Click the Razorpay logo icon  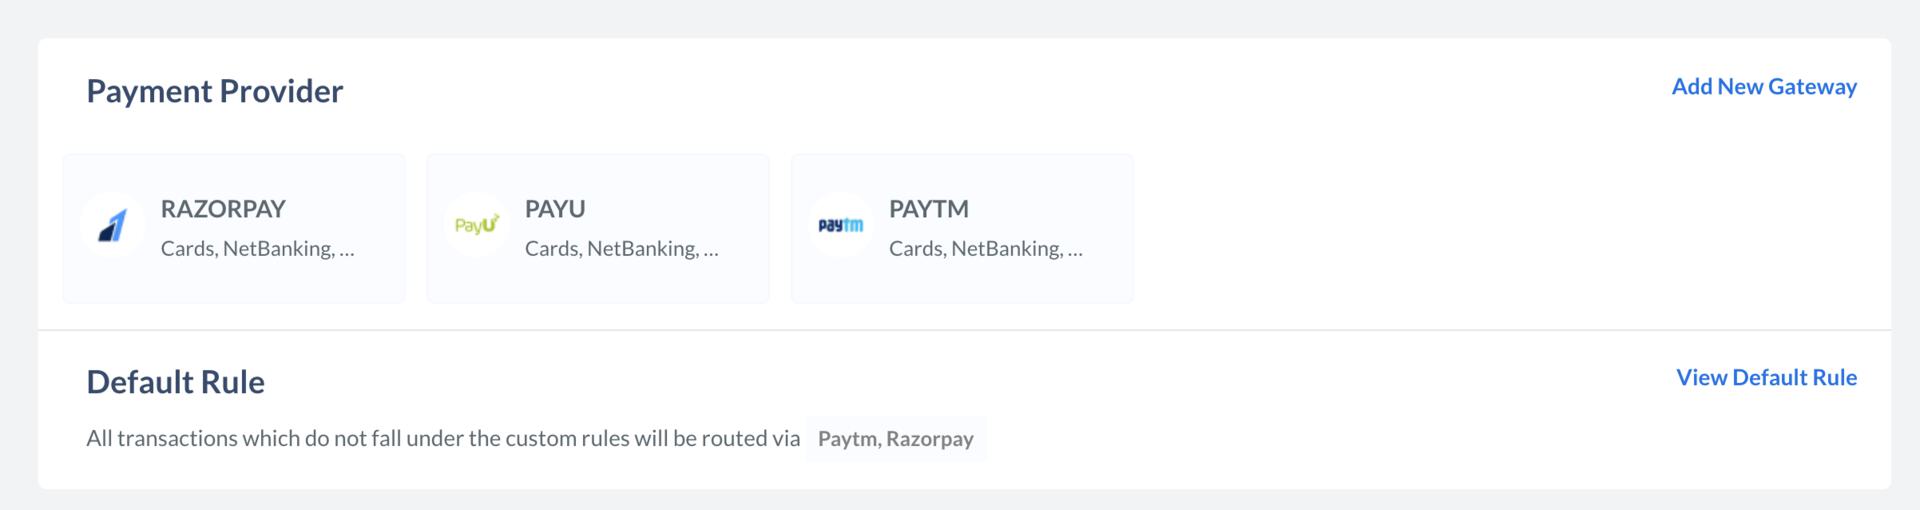113,226
